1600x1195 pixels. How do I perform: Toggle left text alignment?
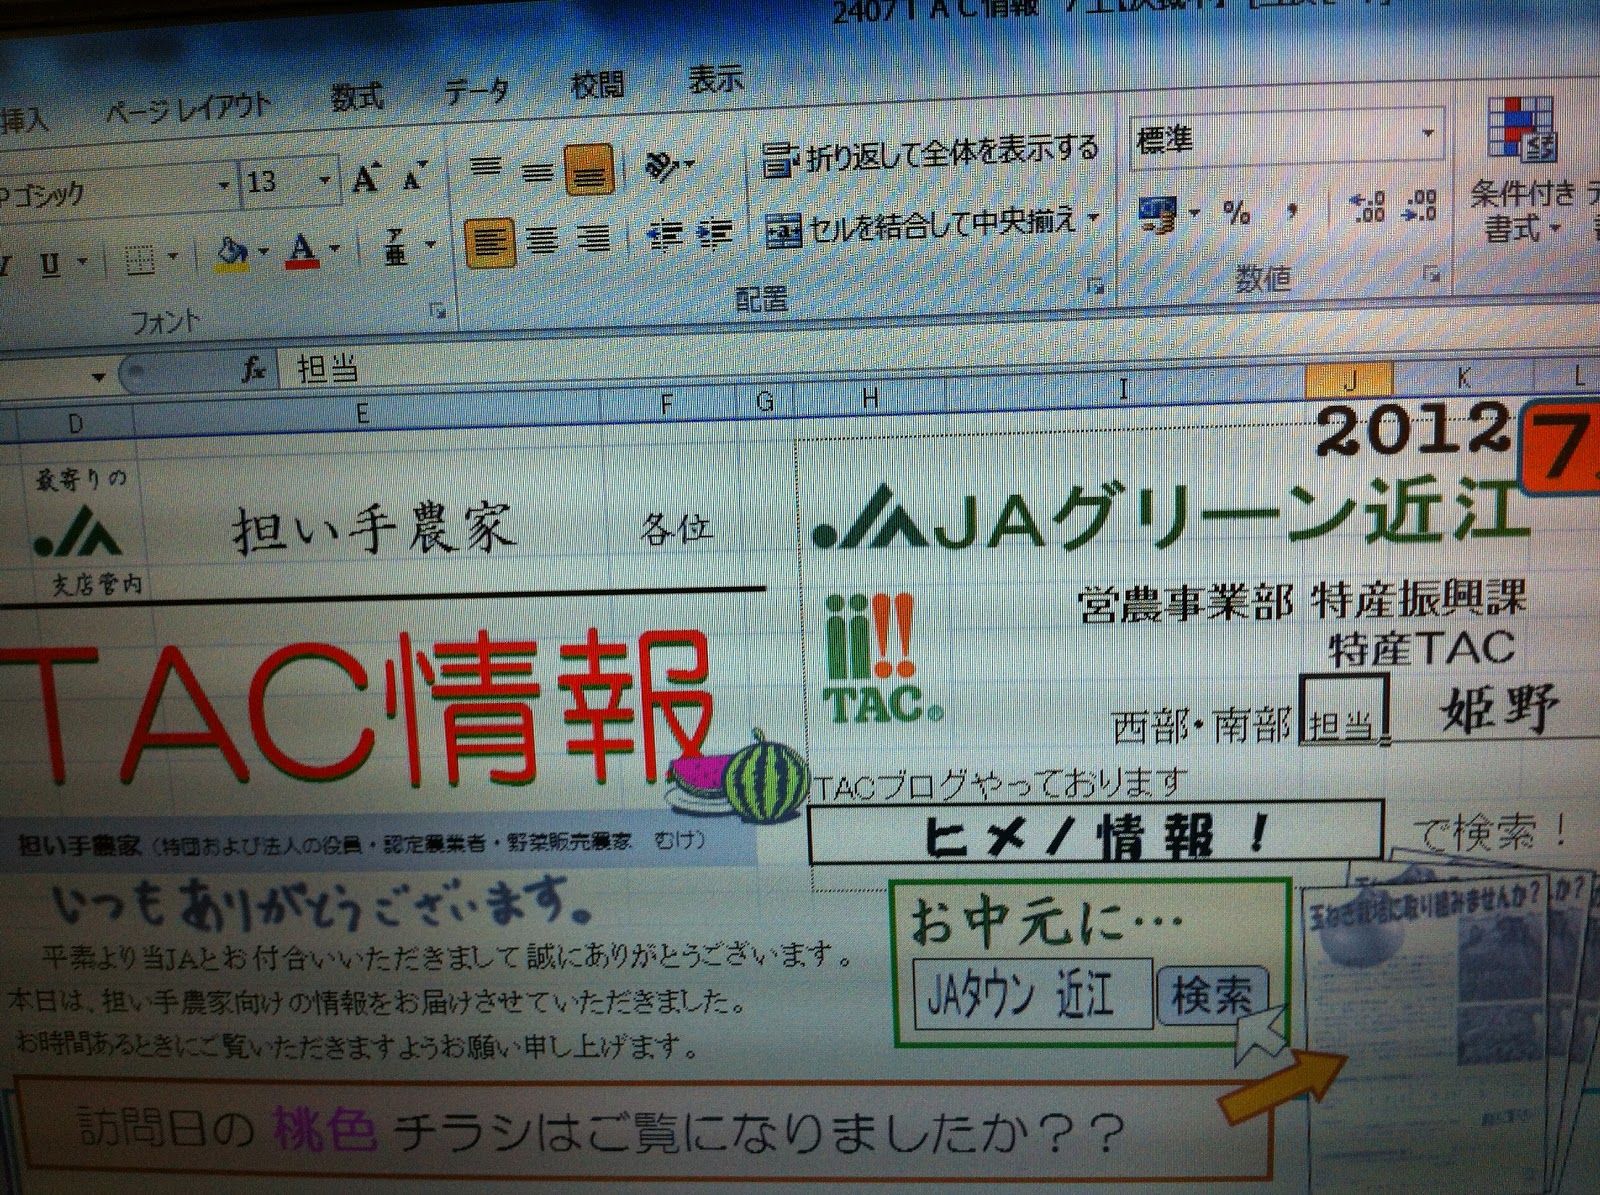click(x=489, y=243)
